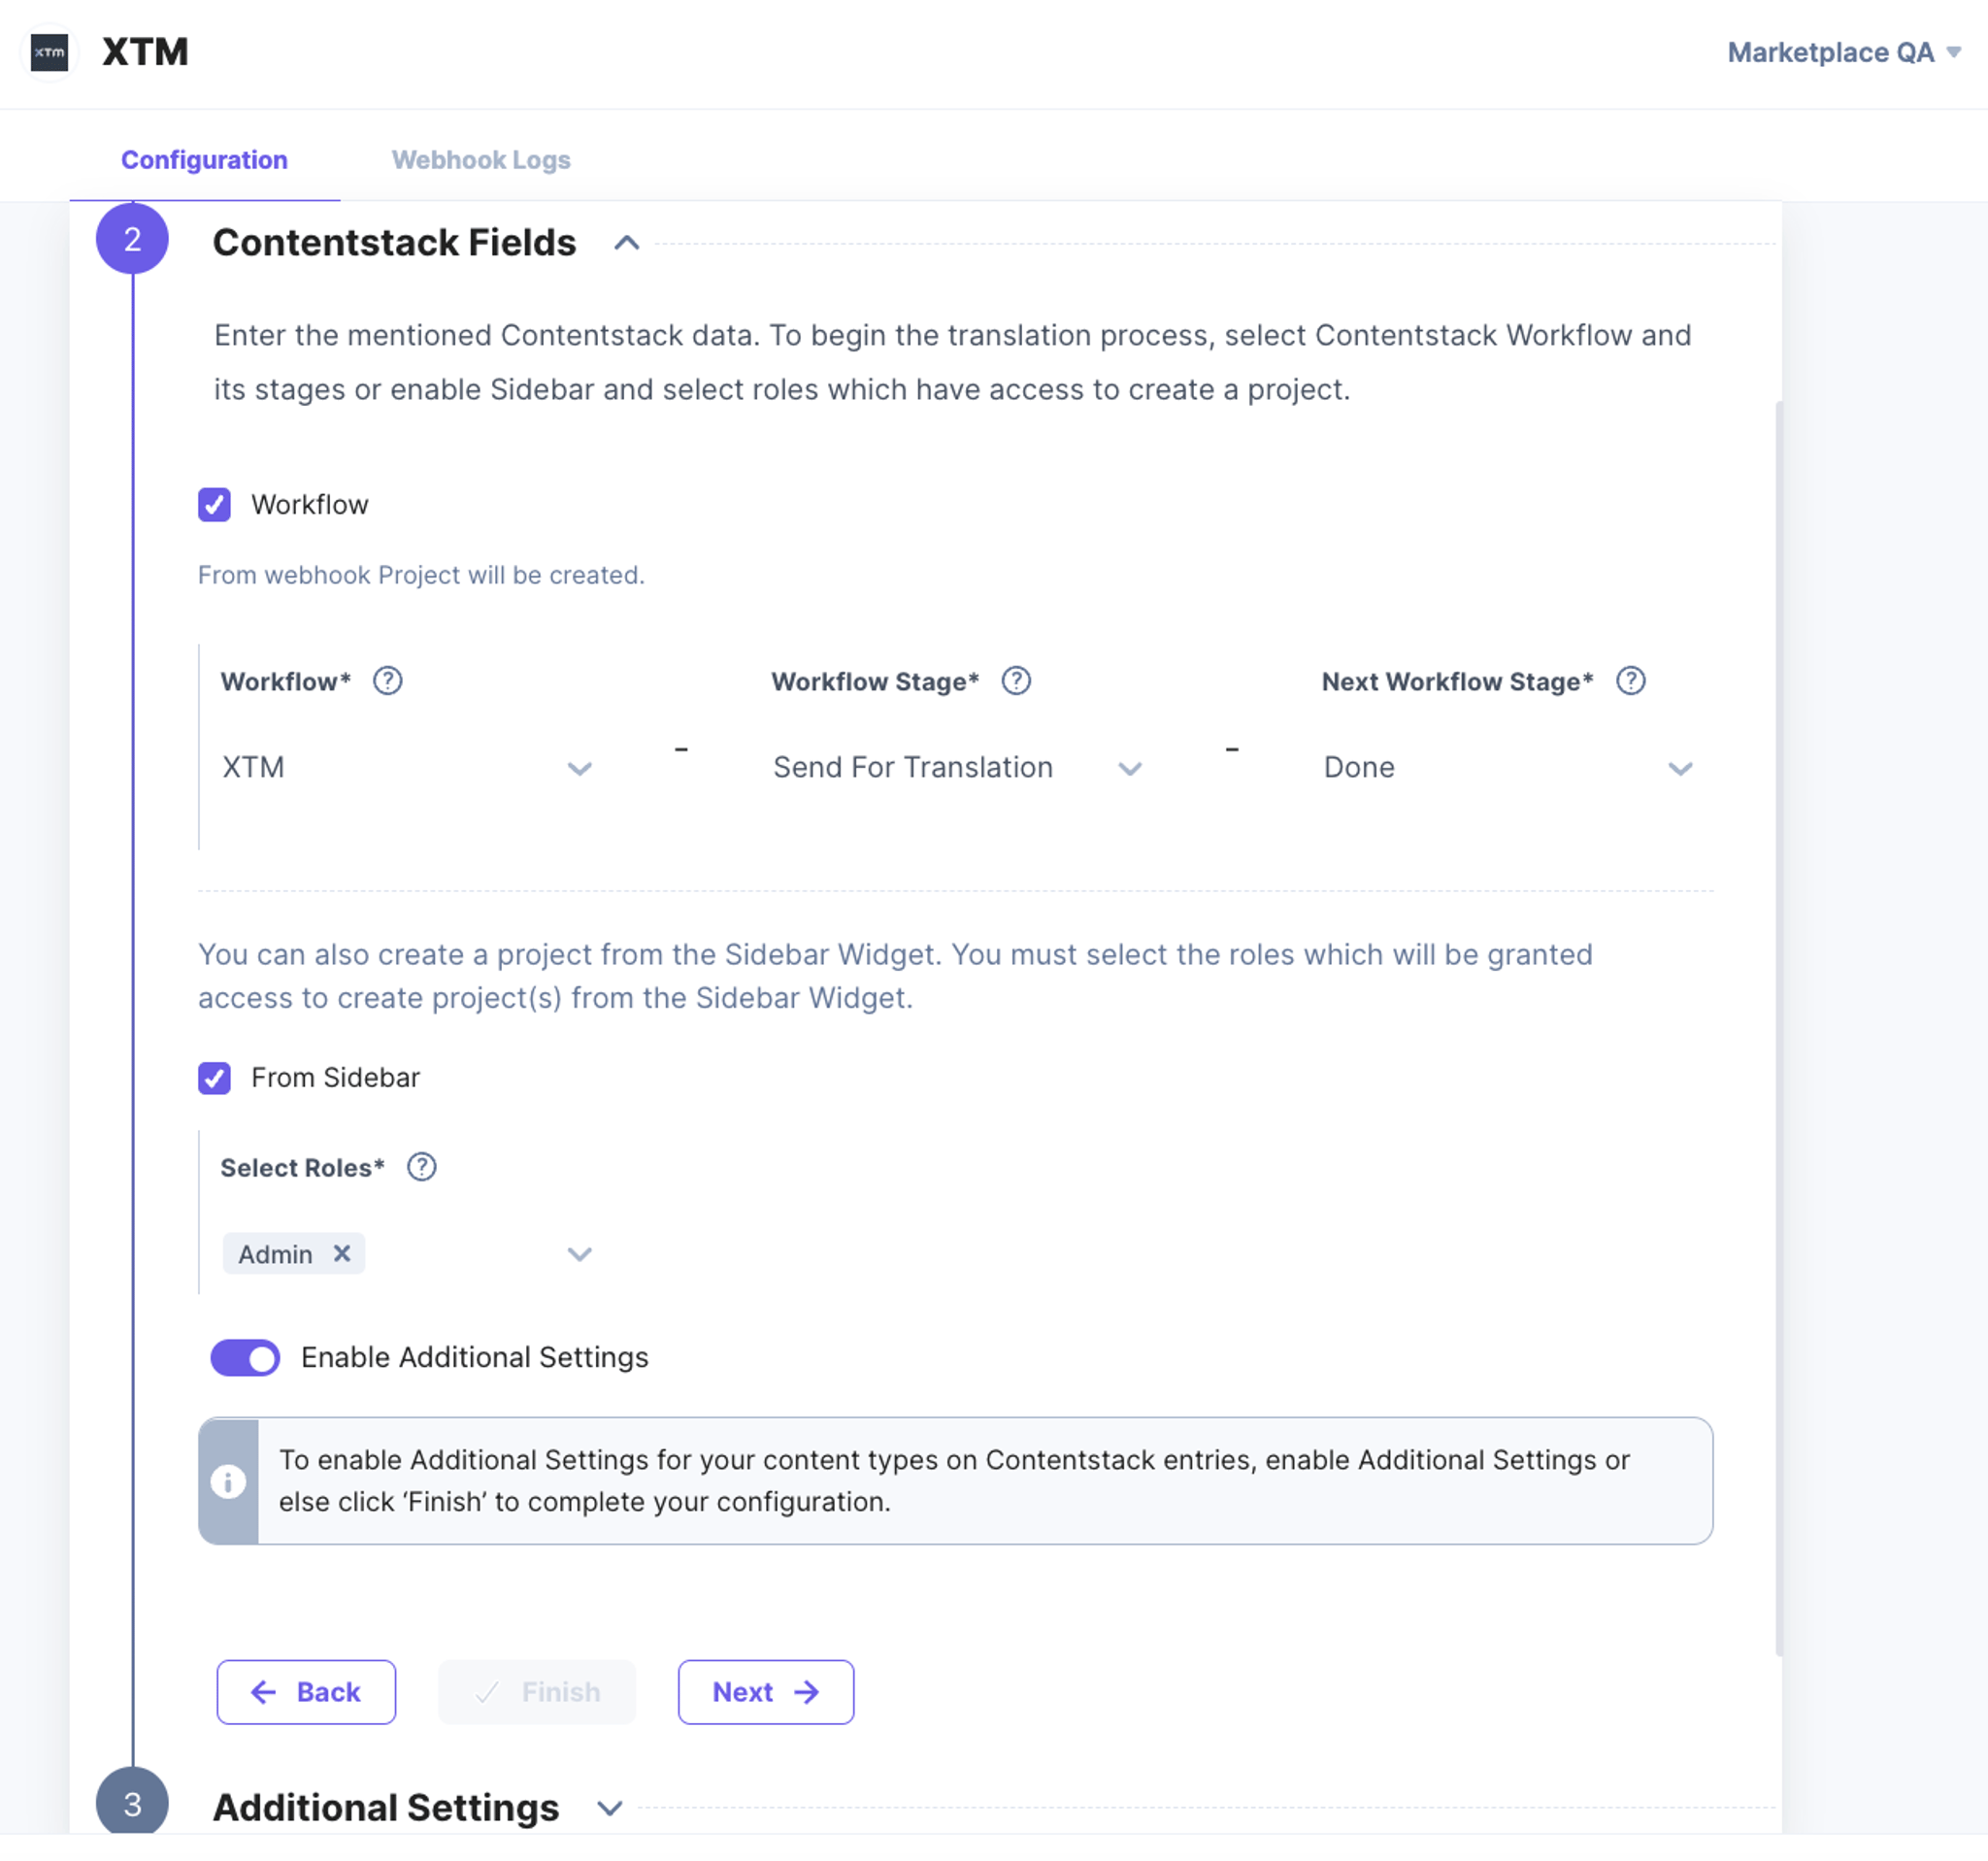The width and height of the screenshot is (1988, 1861).
Task: Remove the Admin role tag
Action: 342,1253
